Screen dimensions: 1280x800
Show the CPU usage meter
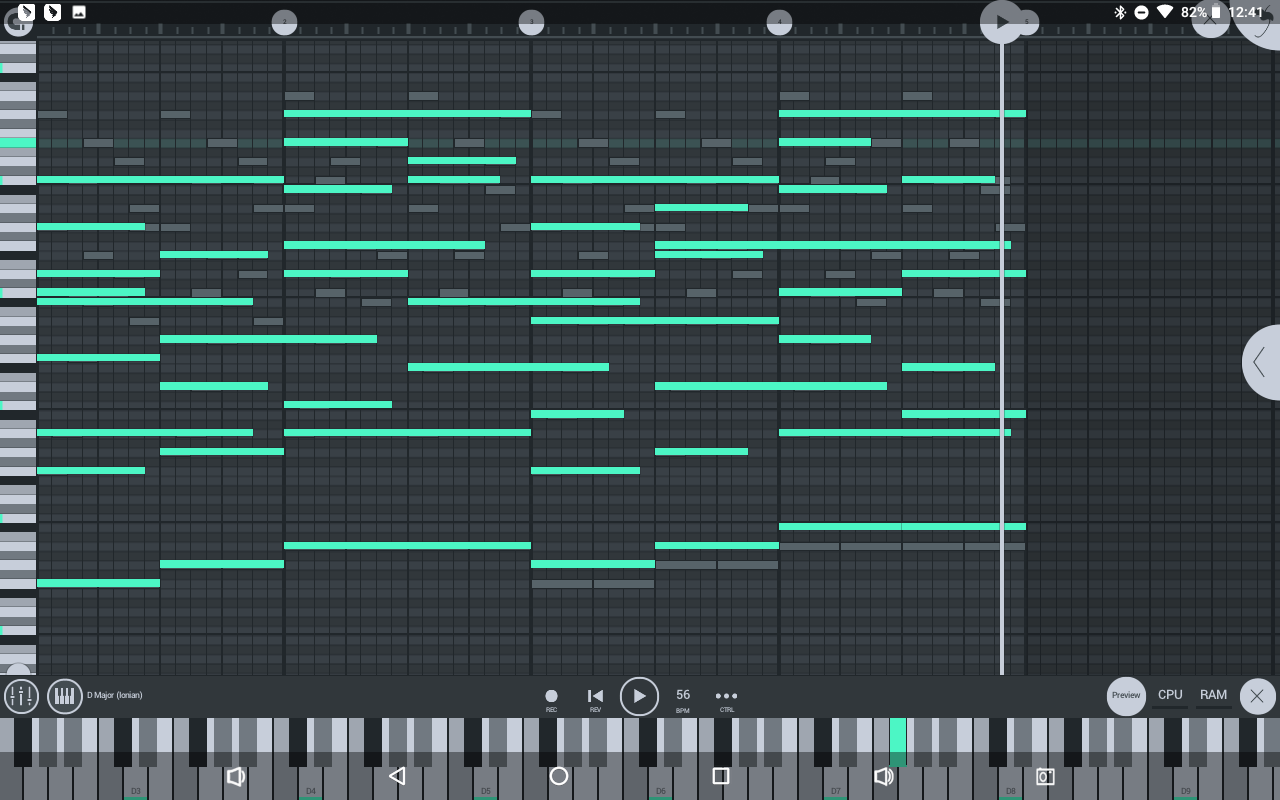(x=1170, y=696)
